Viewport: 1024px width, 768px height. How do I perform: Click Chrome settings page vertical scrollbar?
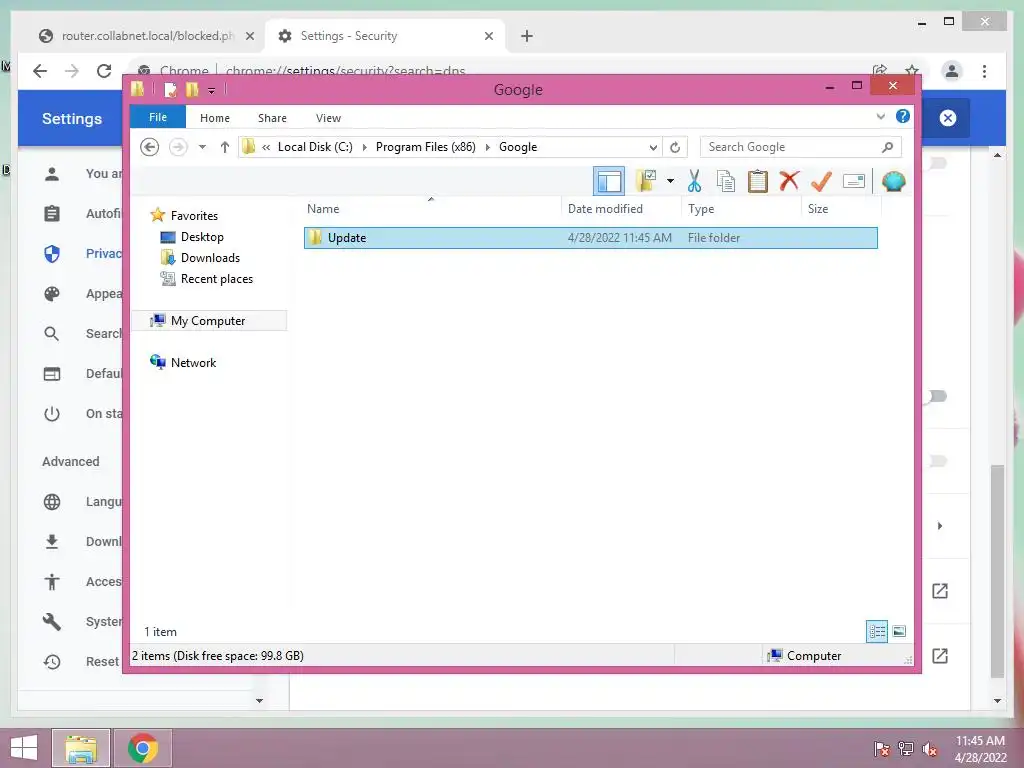coord(997,571)
